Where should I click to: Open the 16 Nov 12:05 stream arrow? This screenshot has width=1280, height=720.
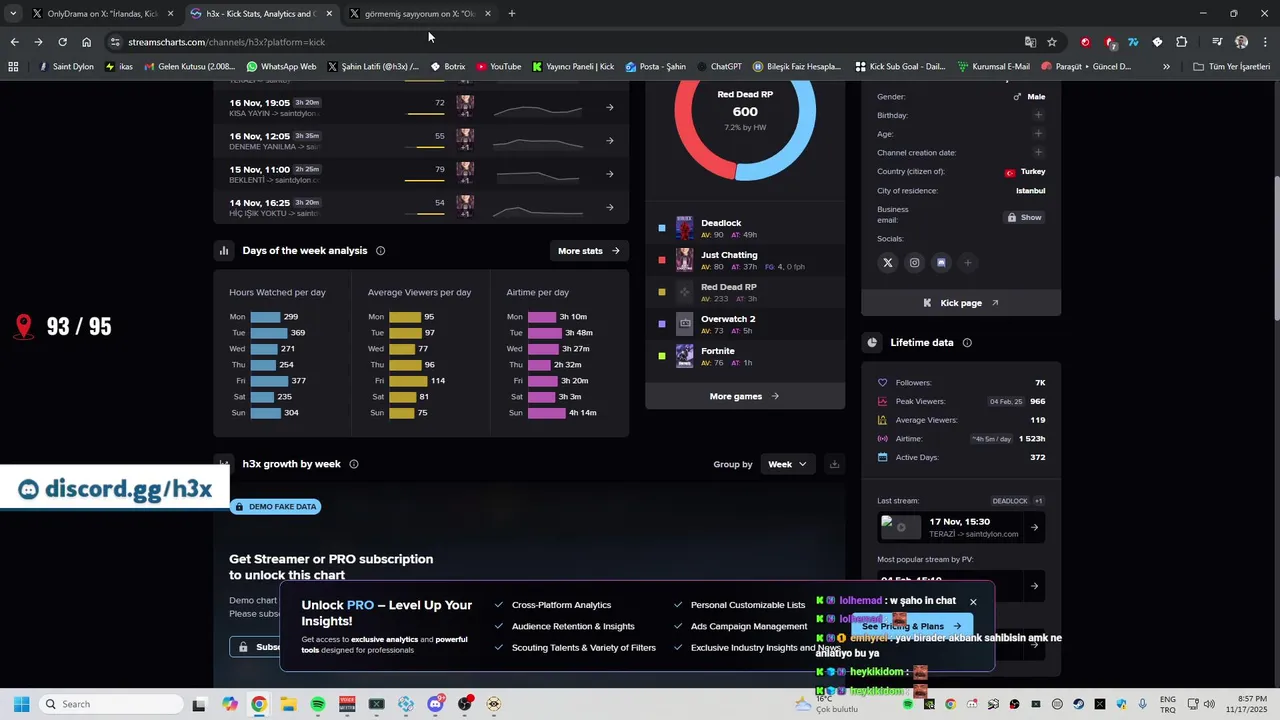pyautogui.click(x=609, y=140)
